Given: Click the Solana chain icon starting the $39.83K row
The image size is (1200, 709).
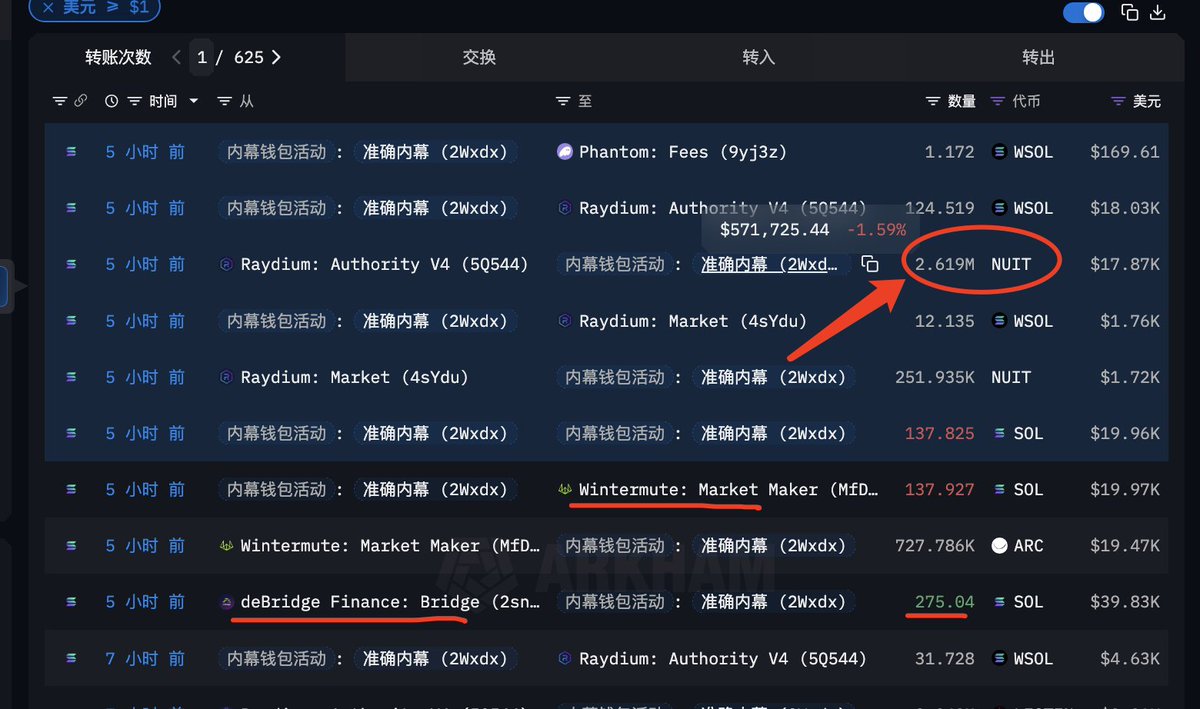Looking at the screenshot, I should click(71, 602).
